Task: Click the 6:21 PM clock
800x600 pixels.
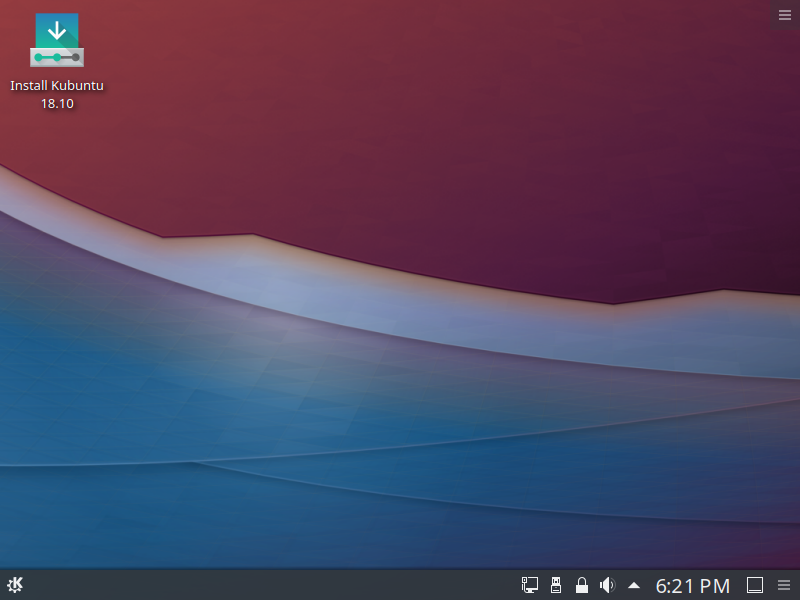Action: pyautogui.click(x=692, y=585)
